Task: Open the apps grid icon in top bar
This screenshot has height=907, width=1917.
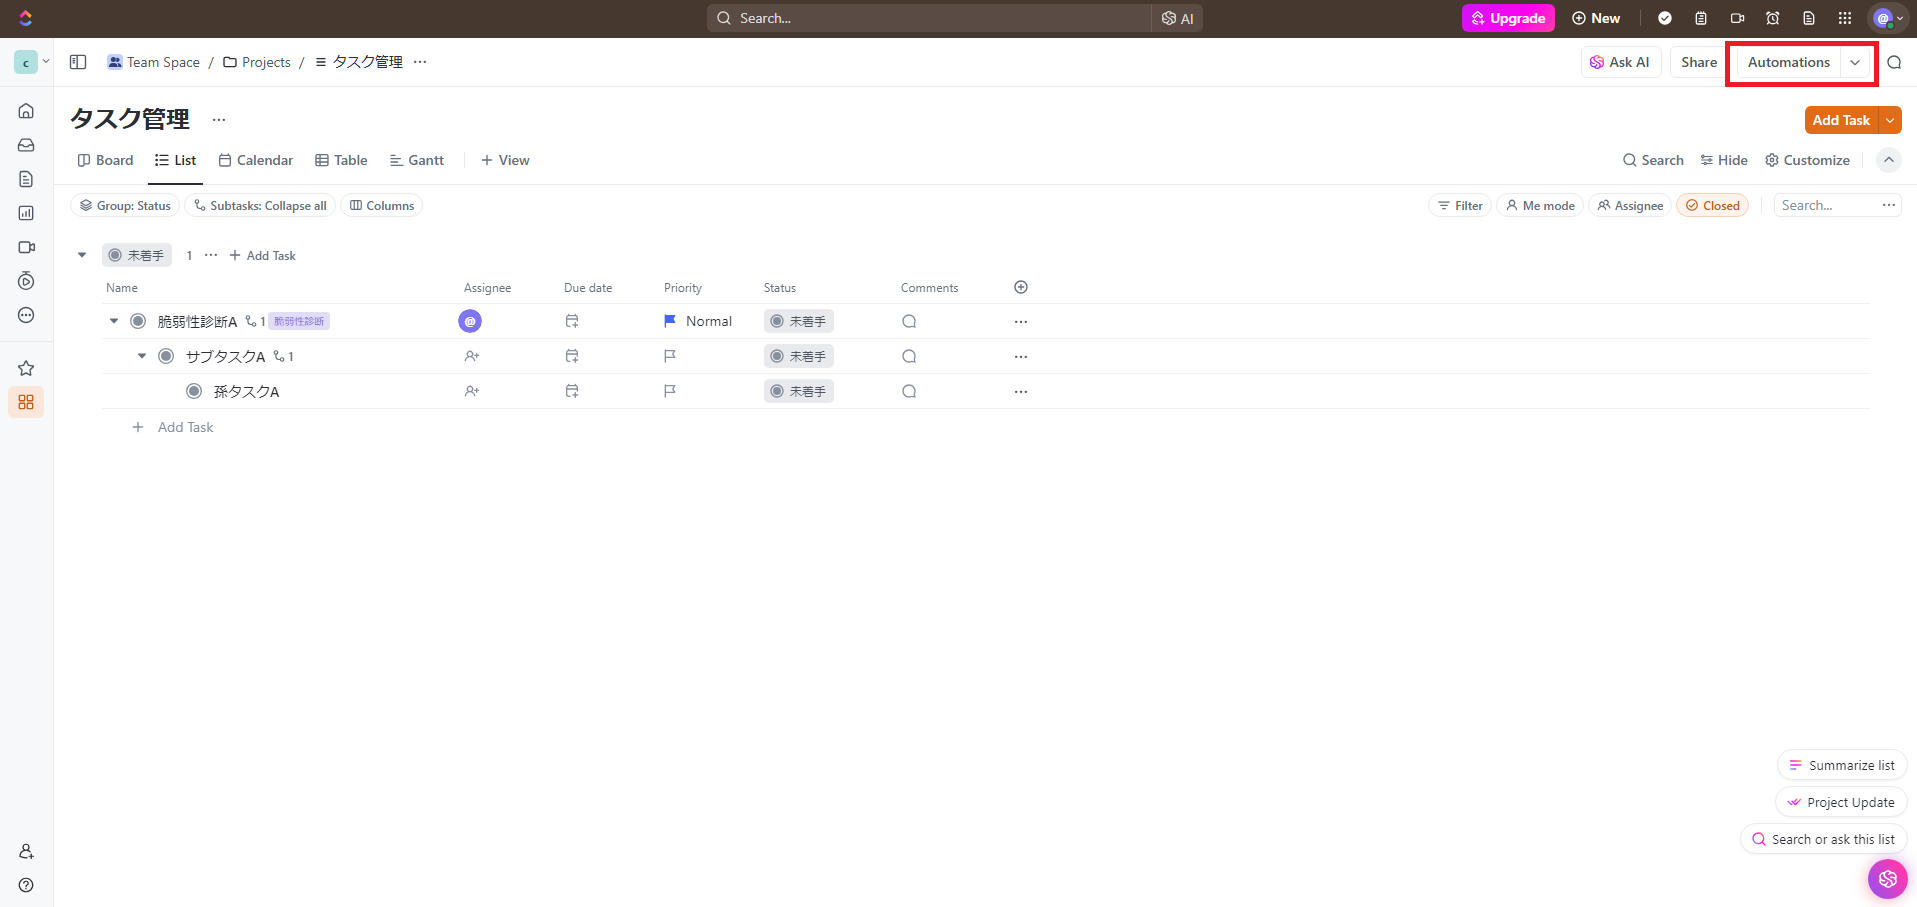Action: (x=1845, y=18)
